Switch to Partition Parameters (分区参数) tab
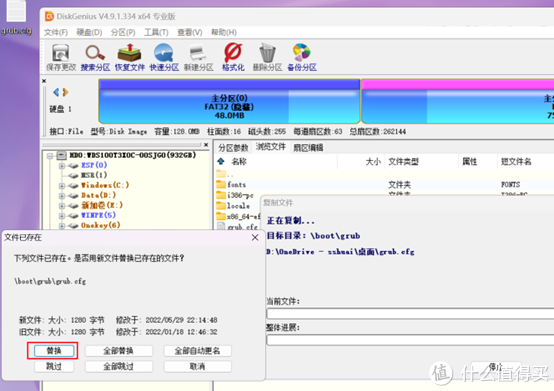This screenshot has width=554, height=391. pos(233,148)
